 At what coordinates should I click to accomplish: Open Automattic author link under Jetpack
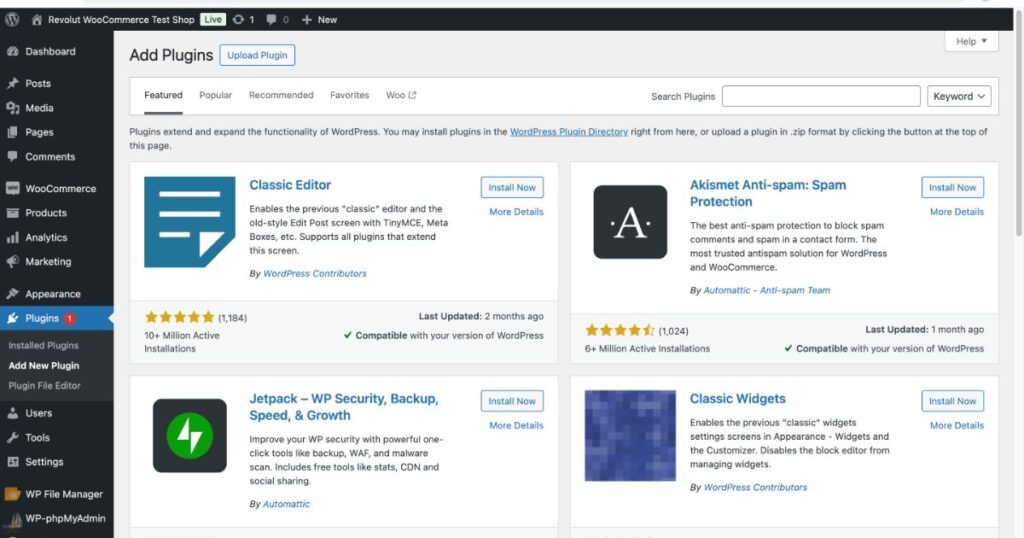(286, 504)
